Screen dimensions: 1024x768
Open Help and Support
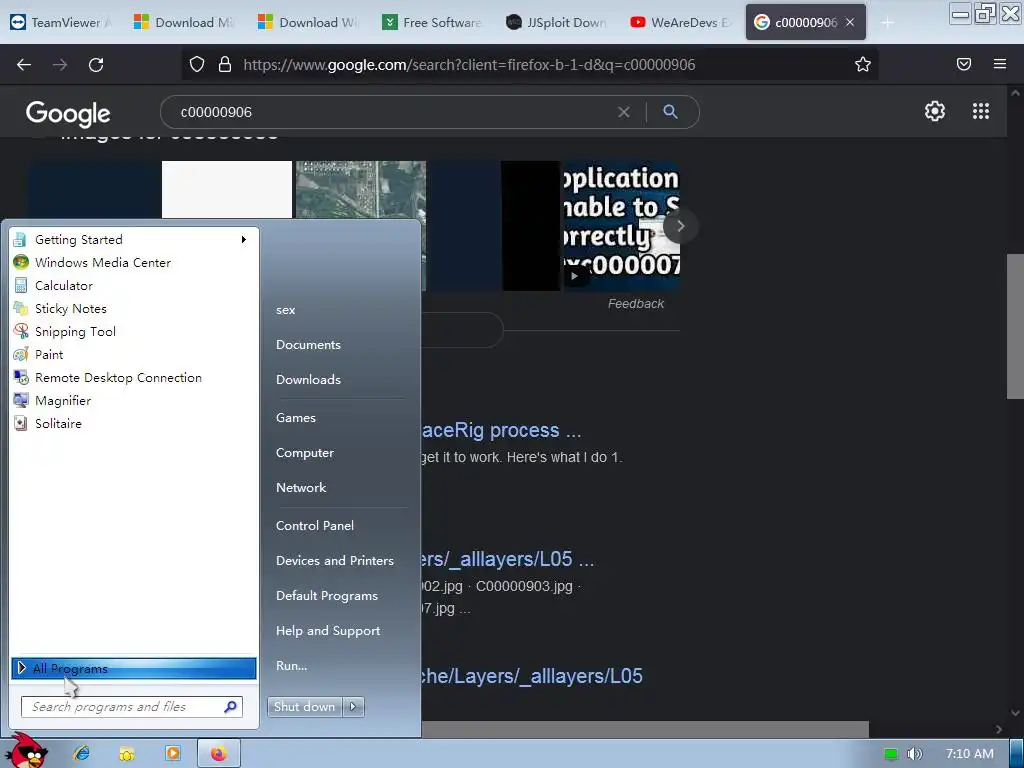pyautogui.click(x=328, y=631)
